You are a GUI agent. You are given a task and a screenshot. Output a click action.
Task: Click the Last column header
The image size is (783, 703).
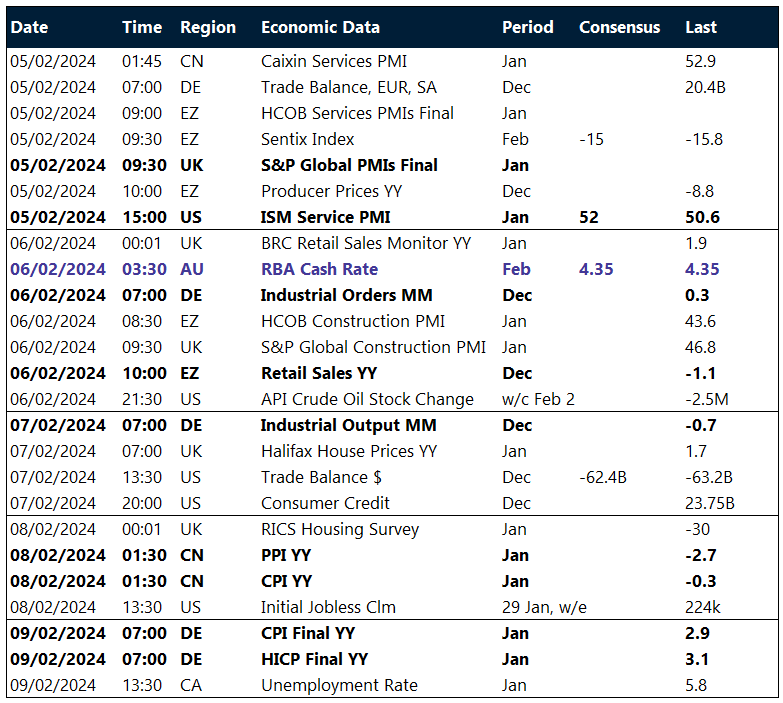point(701,27)
